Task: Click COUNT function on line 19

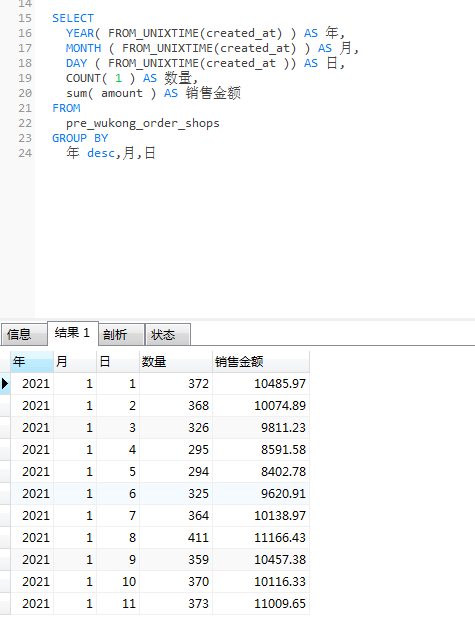Action: [83, 78]
